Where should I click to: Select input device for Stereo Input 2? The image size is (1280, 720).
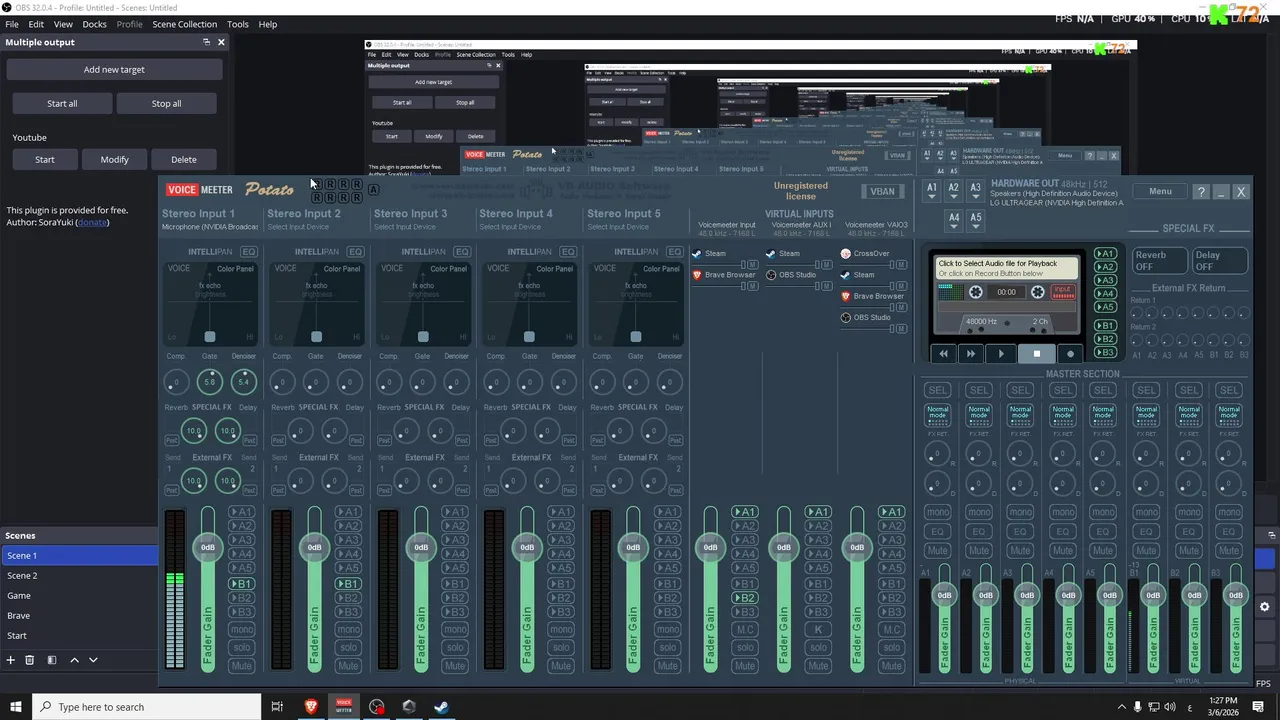click(297, 227)
